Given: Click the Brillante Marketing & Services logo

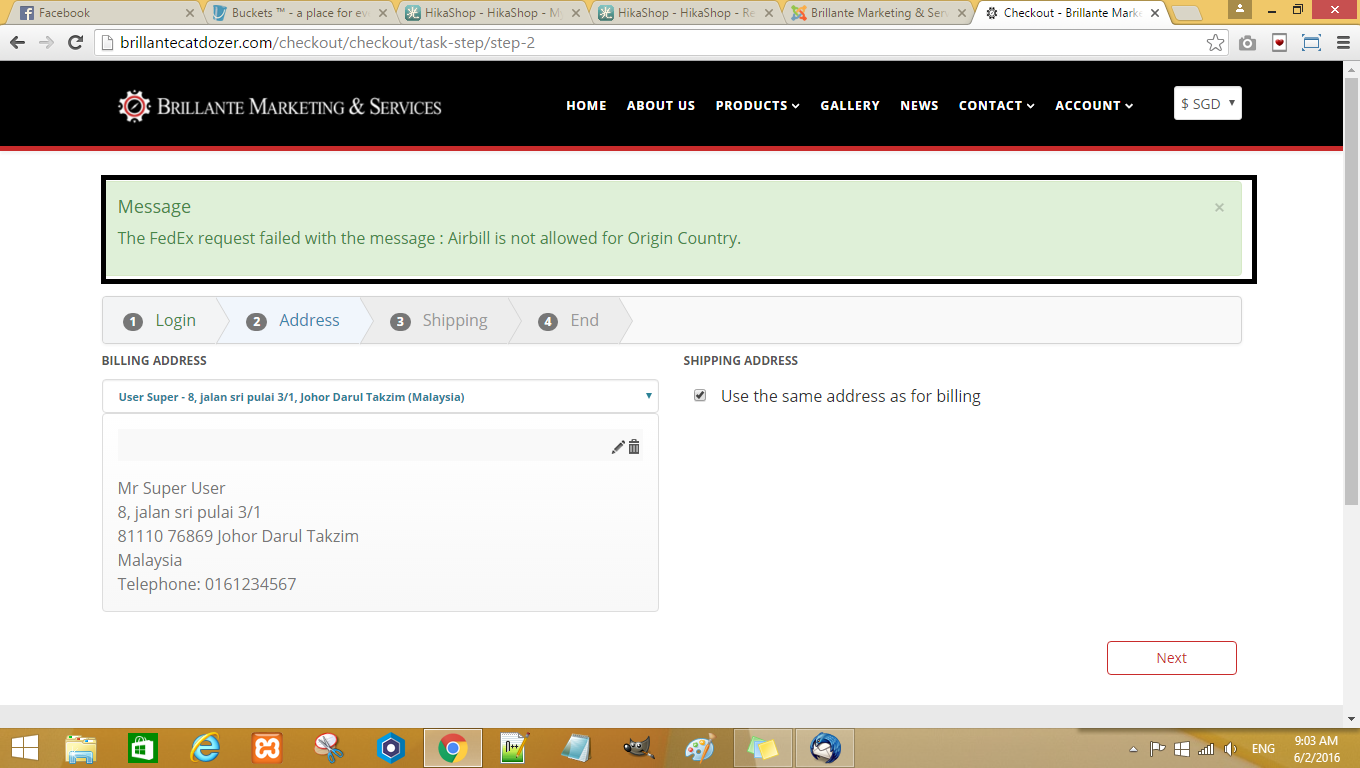Looking at the screenshot, I should click(280, 106).
